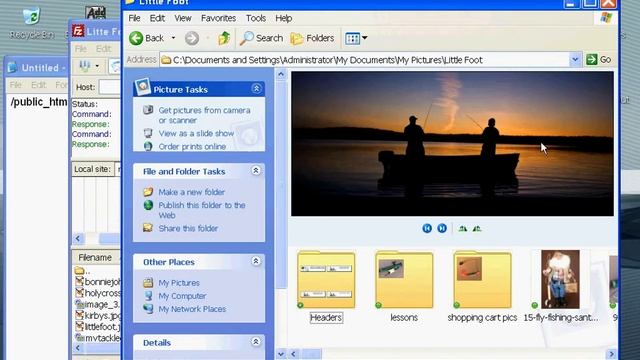Click the filmstrip horizontal scroll left arrow
The height and width of the screenshot is (360, 640).
point(293,354)
